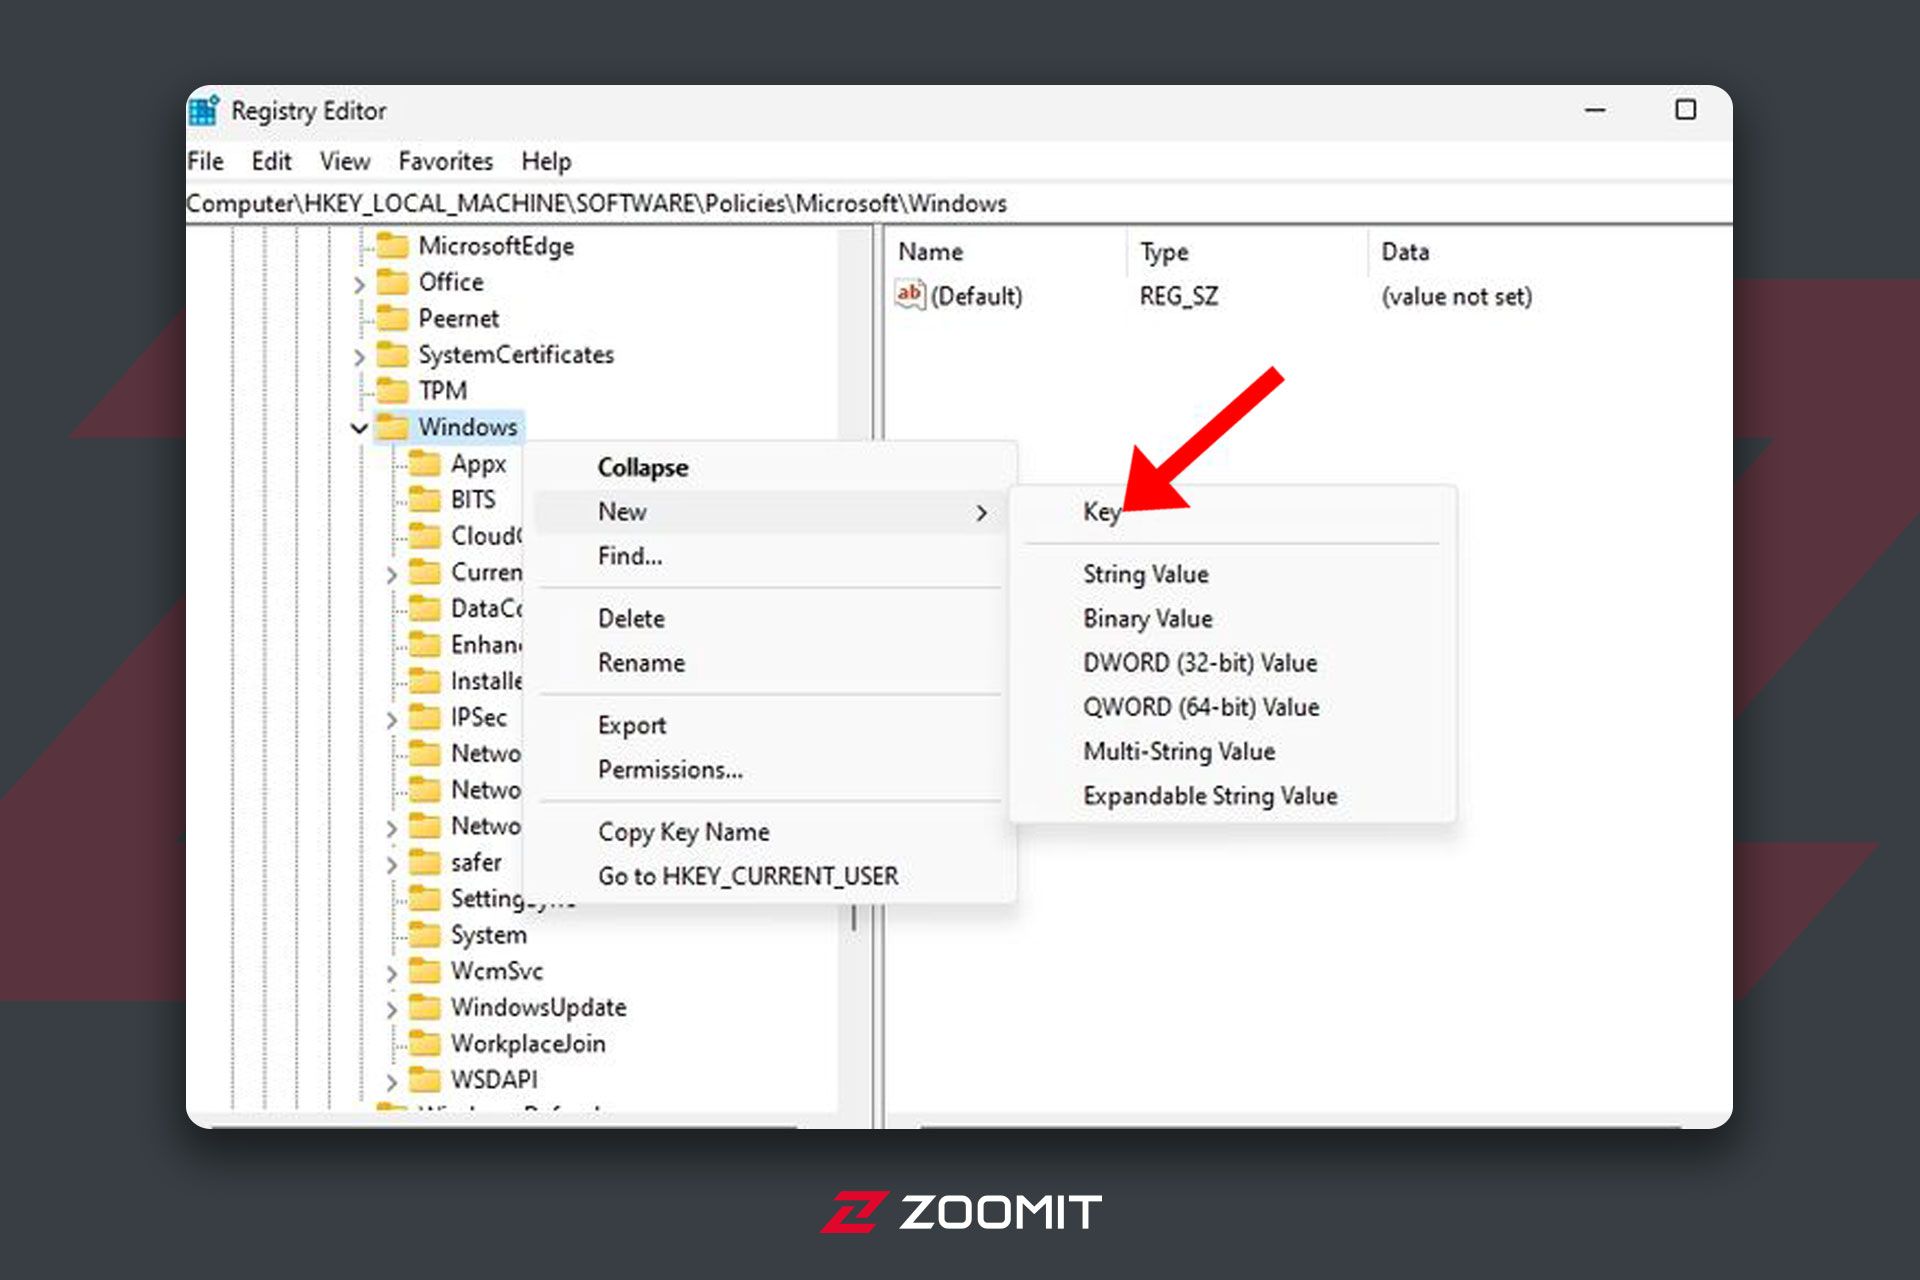This screenshot has height=1280, width=1920.
Task: Choose Collapse in the context menu
Action: coord(770,467)
